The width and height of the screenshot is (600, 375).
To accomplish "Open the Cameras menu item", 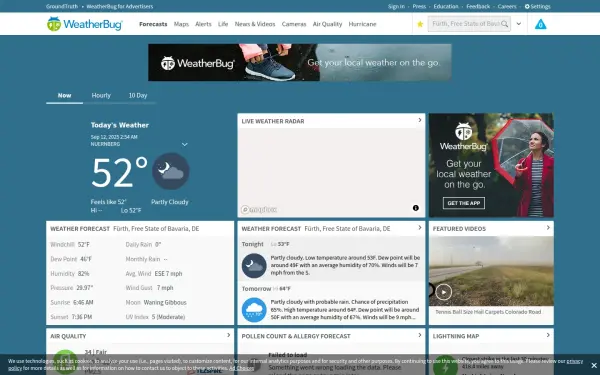I will pos(294,24).
